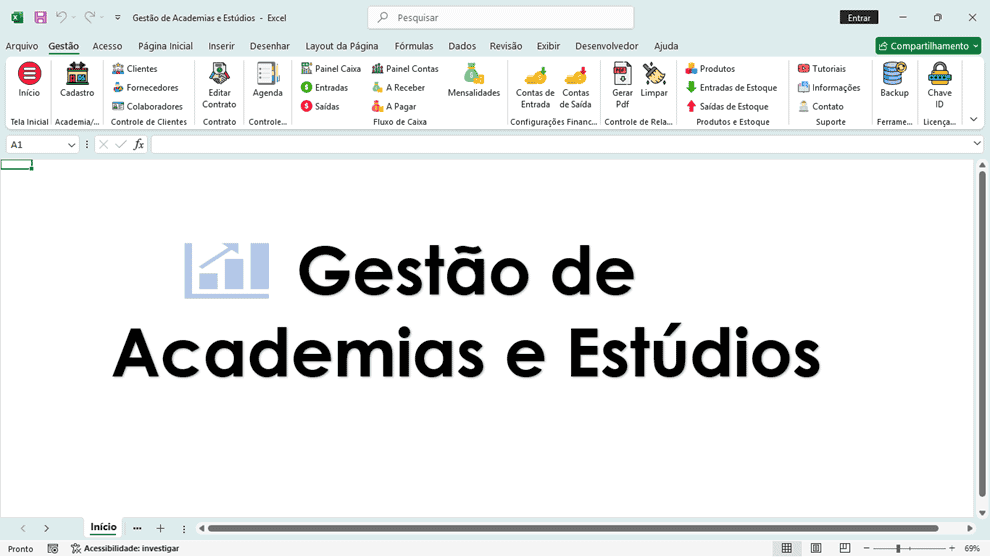Open Contas de Entrada settings
The height and width of the screenshot is (557, 991).
pyautogui.click(x=535, y=86)
